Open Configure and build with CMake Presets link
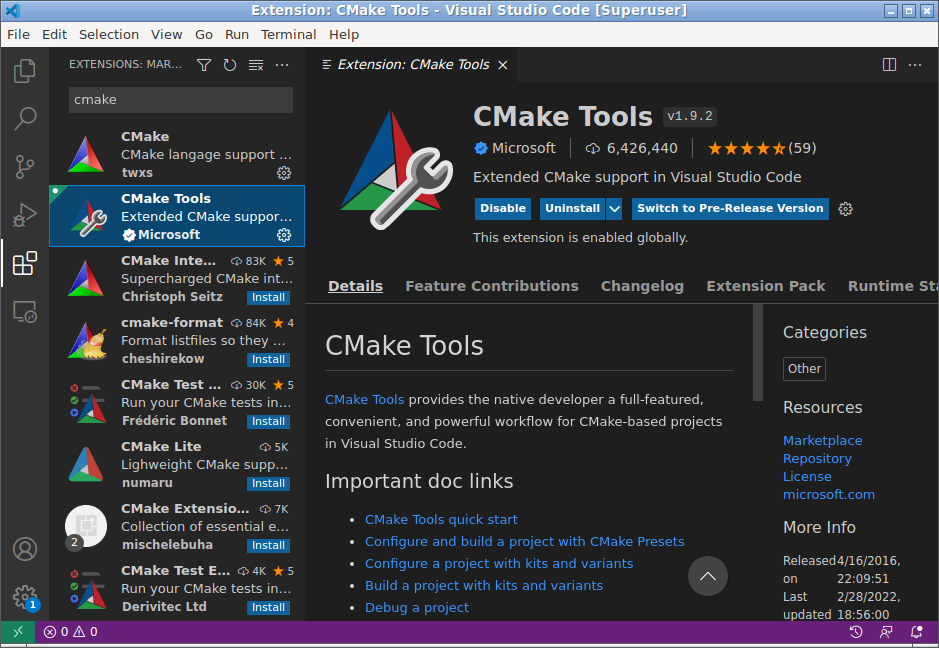 [525, 542]
